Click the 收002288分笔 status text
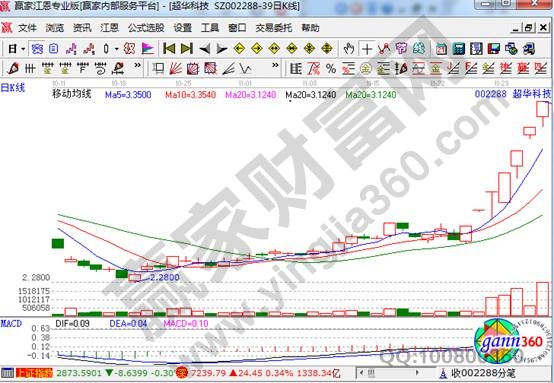 483,373
